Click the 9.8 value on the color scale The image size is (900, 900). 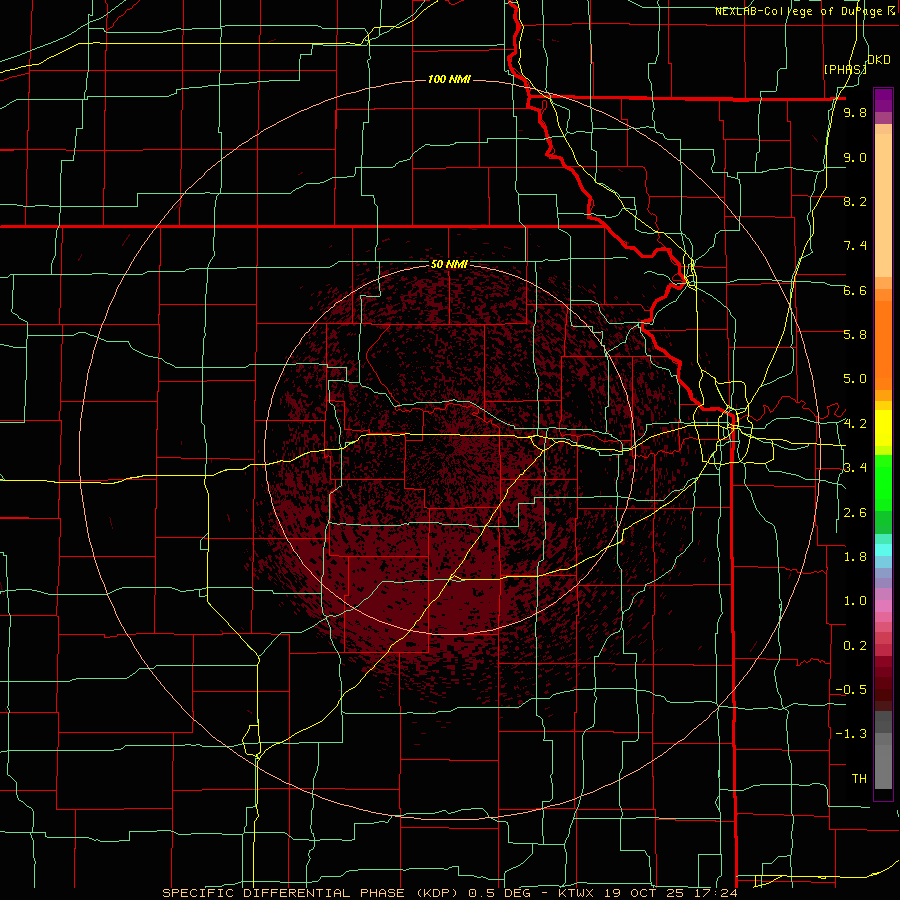pyautogui.click(x=855, y=112)
